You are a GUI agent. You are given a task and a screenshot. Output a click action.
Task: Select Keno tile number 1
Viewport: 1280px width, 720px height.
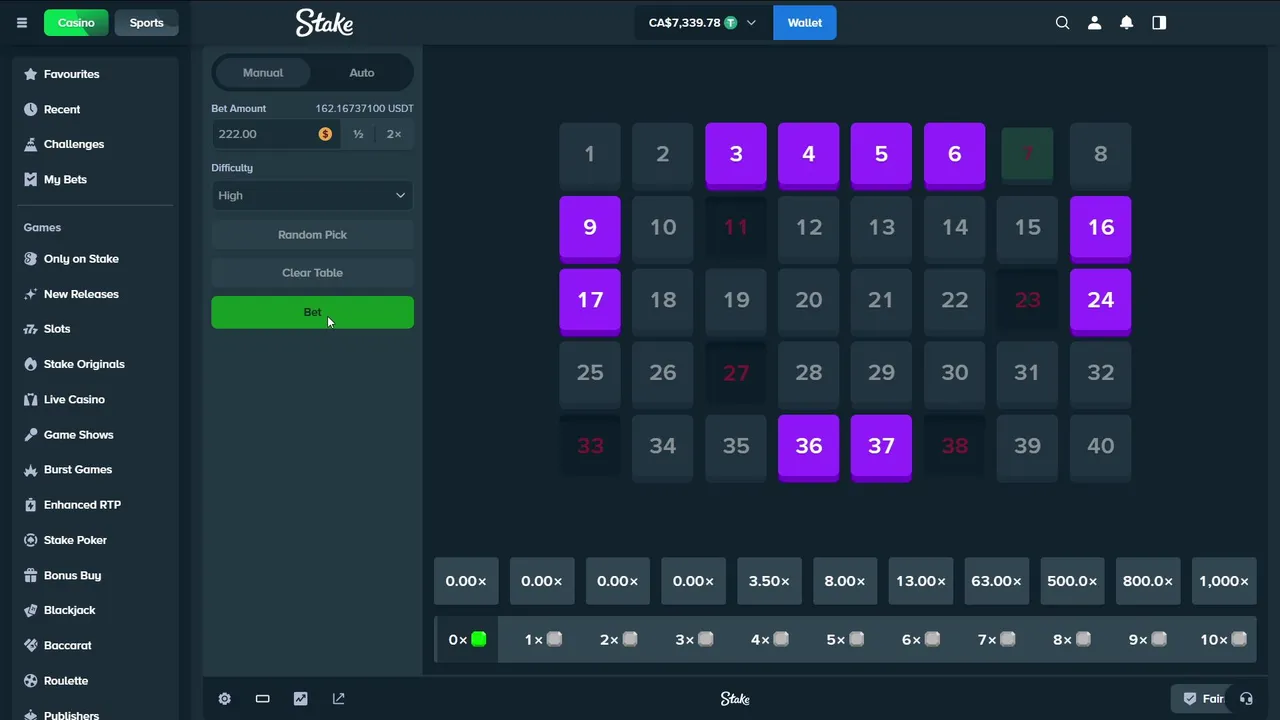590,155
